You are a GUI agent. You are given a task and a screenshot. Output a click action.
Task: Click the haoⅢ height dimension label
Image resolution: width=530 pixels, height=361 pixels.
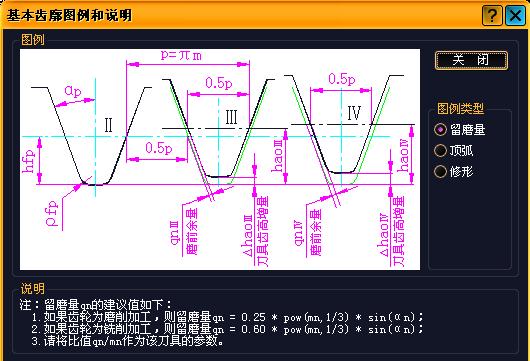tap(278, 156)
